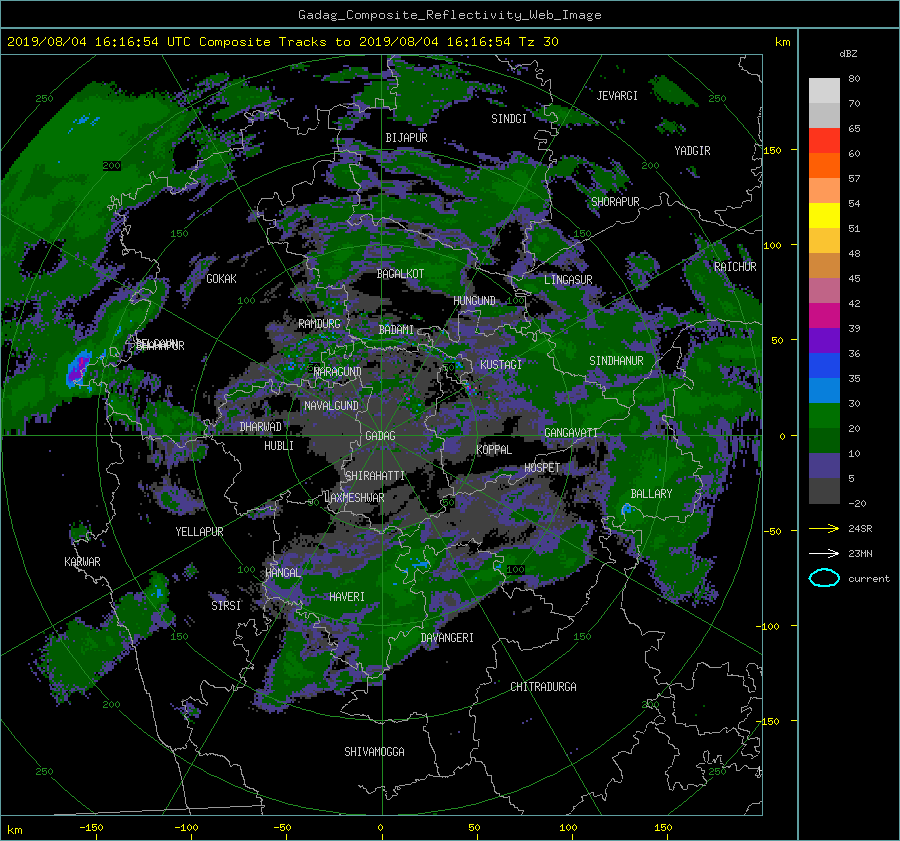This screenshot has width=900, height=841.
Task: Click the 'SIRSI' city label
Action: (226, 606)
